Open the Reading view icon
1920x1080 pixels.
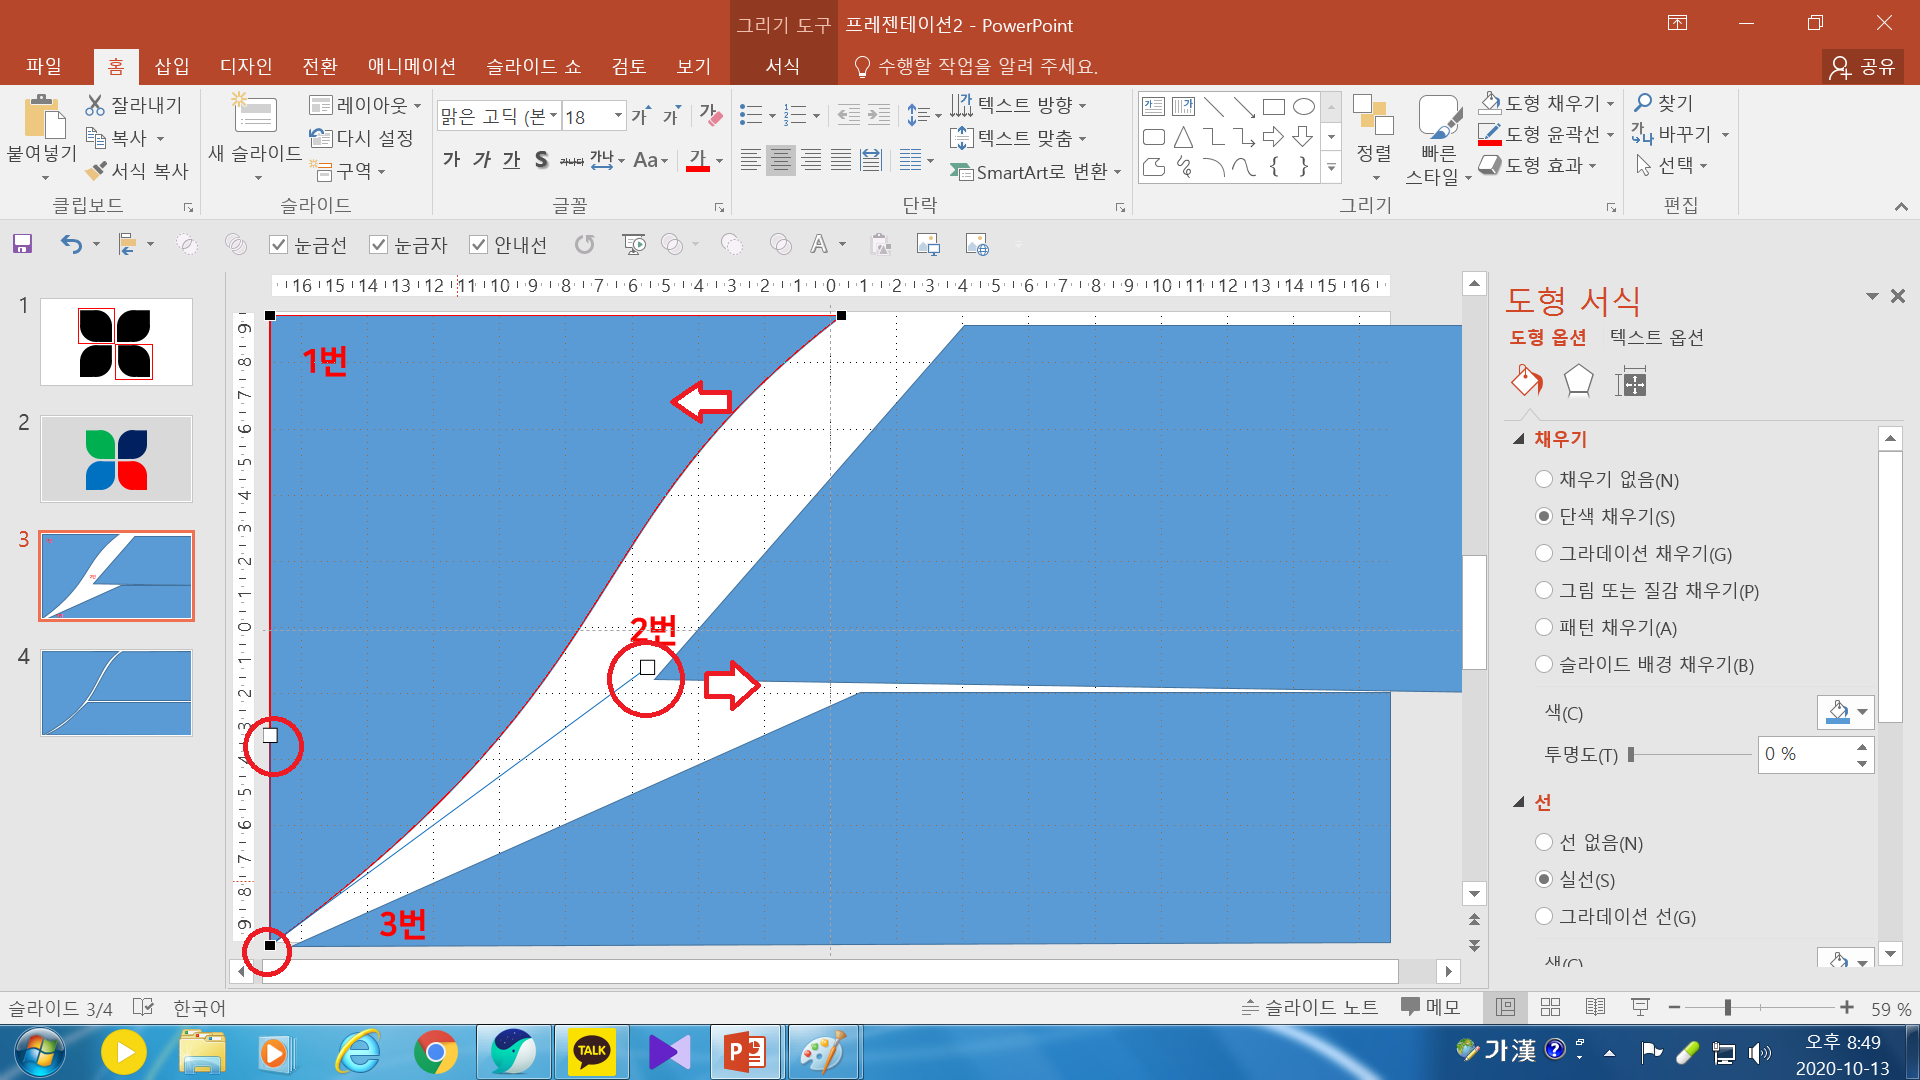click(1595, 1007)
